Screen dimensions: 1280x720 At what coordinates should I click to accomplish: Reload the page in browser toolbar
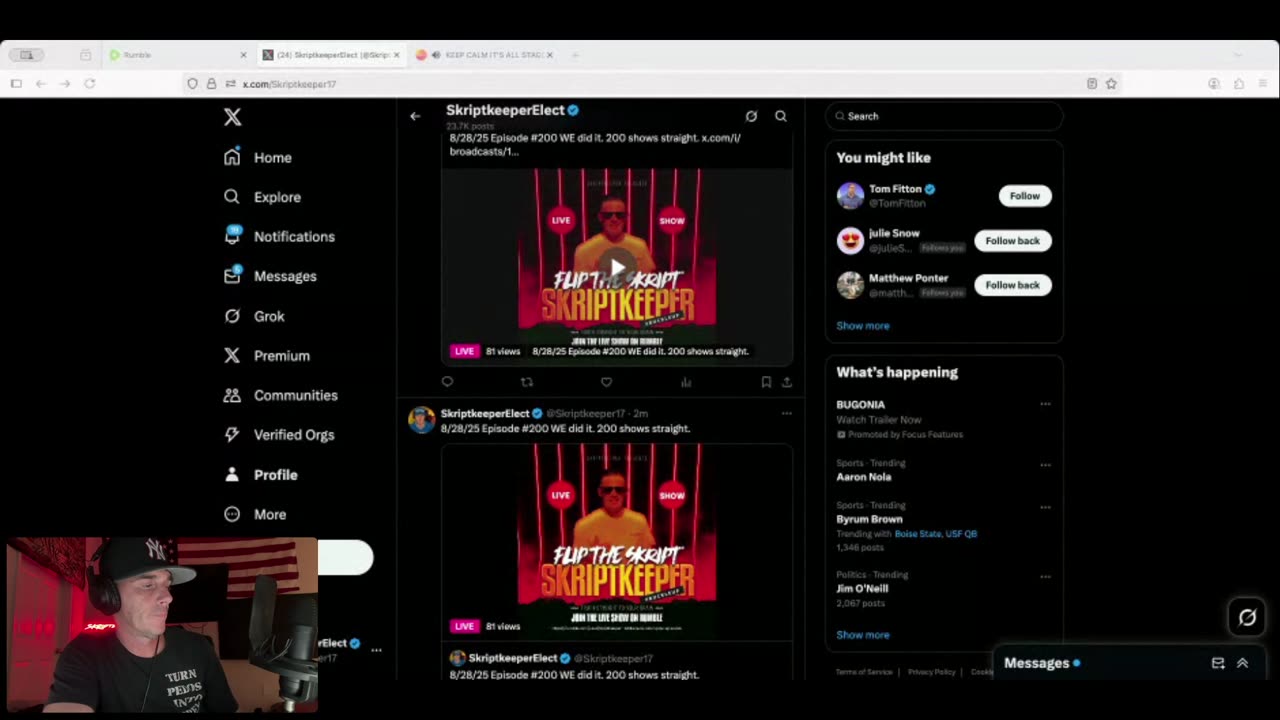[89, 84]
